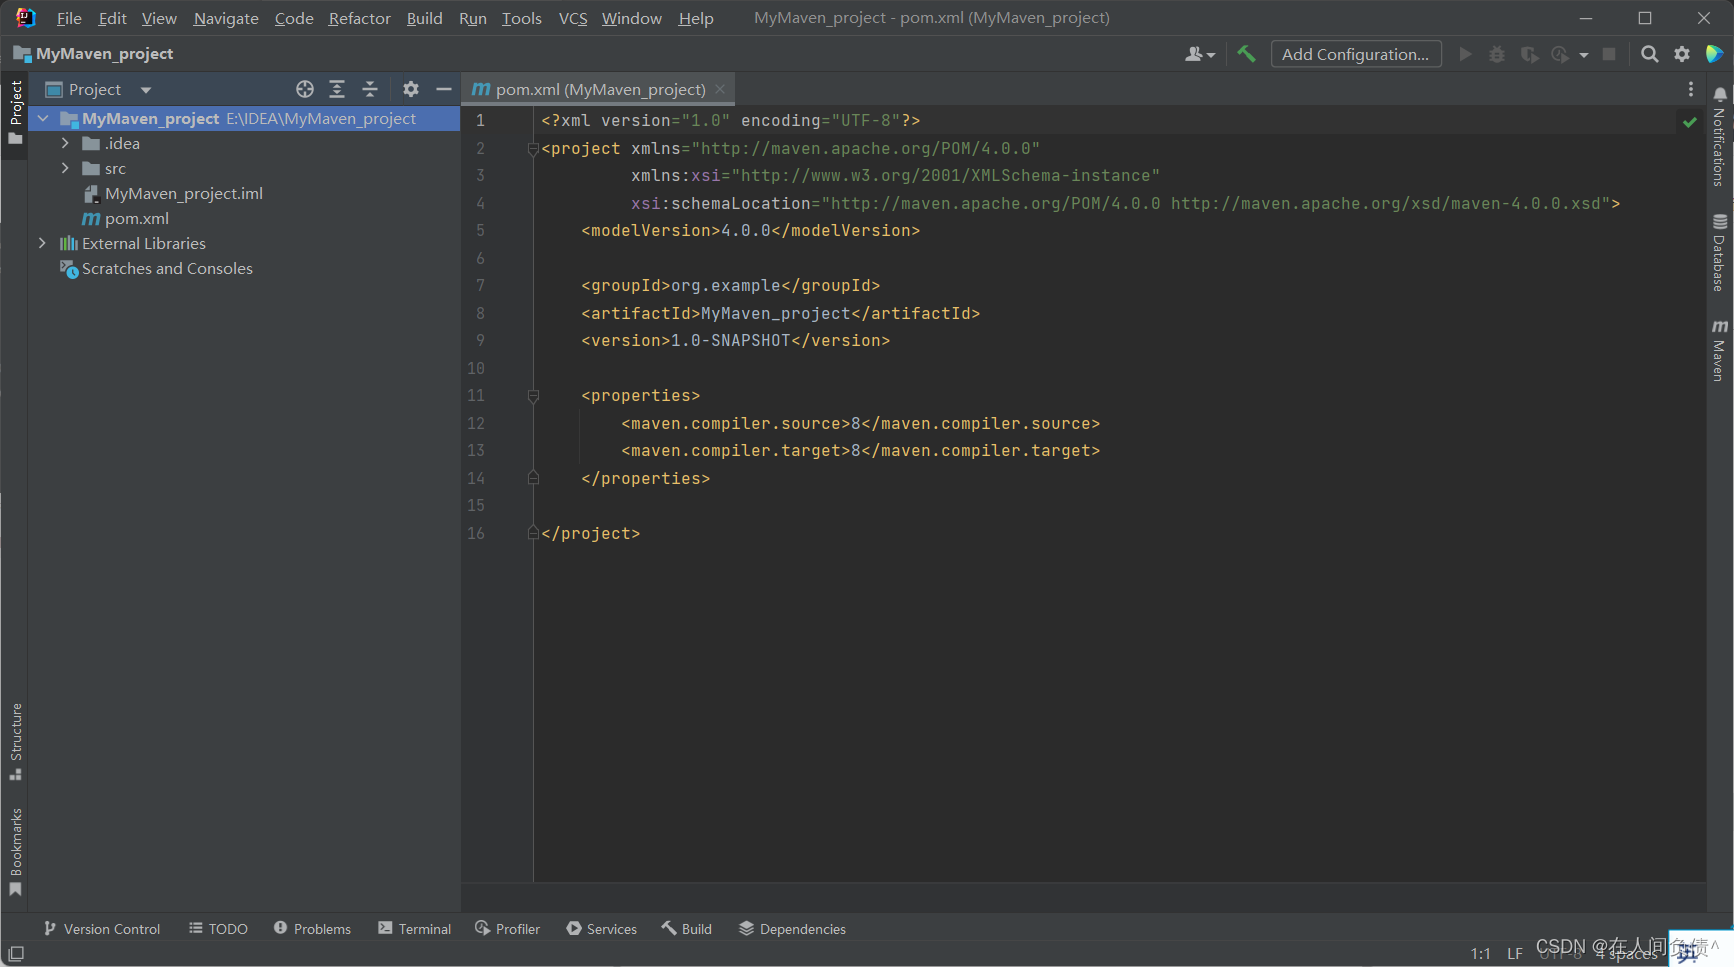1734x967 pixels.
Task: Open the Bookmarks tool window
Action: [16, 852]
